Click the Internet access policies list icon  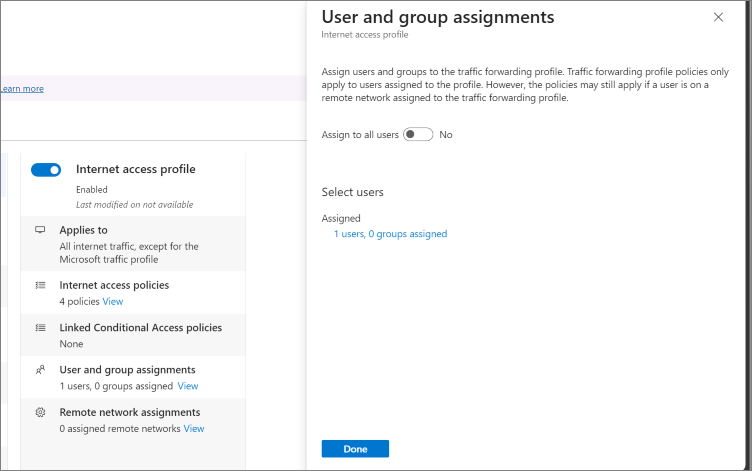point(40,285)
